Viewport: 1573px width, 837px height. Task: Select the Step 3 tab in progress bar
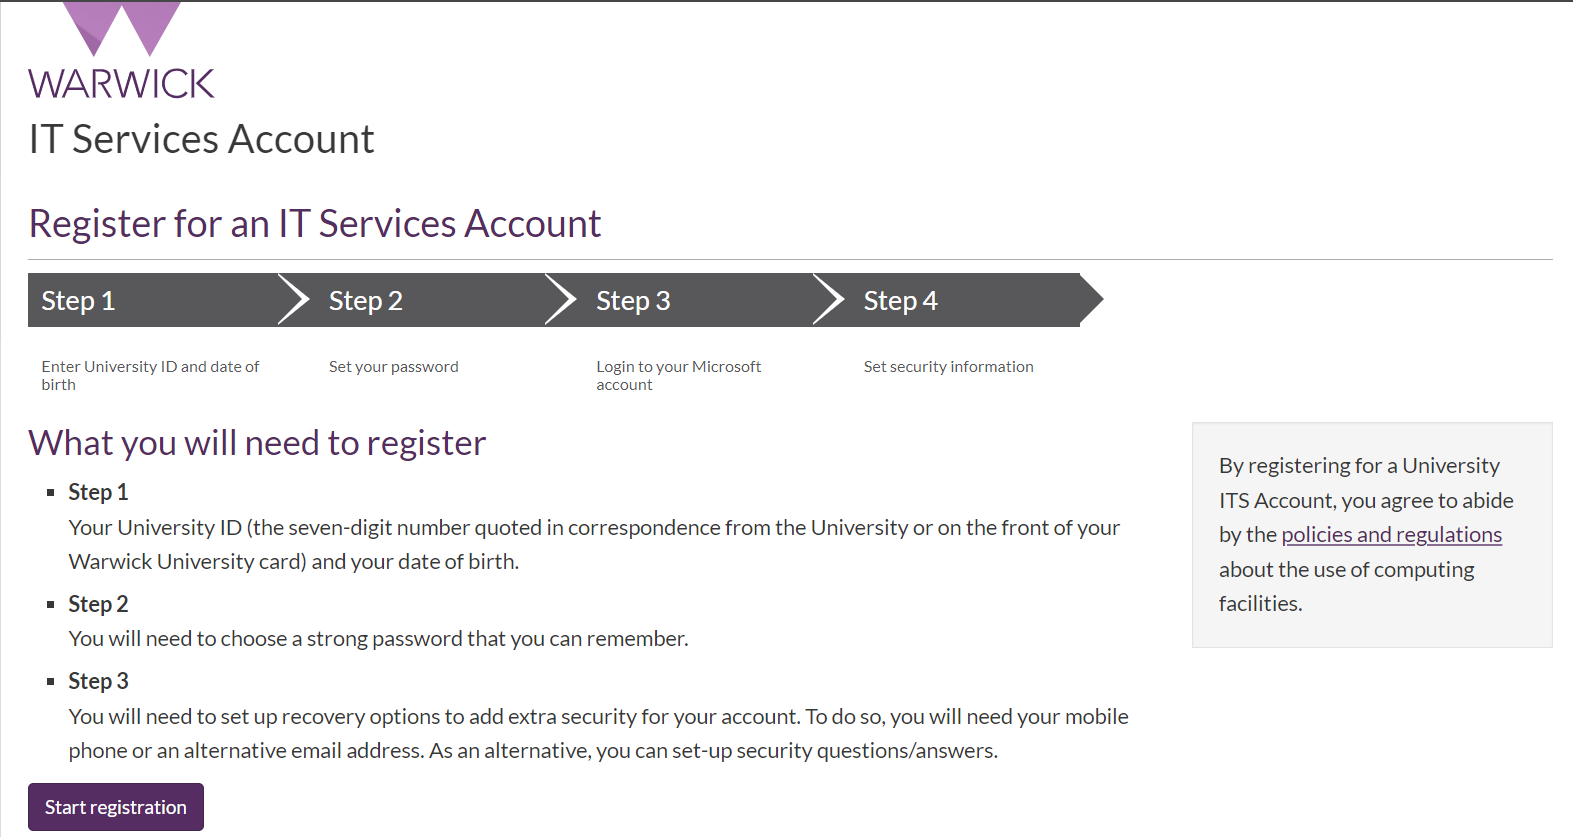point(633,301)
